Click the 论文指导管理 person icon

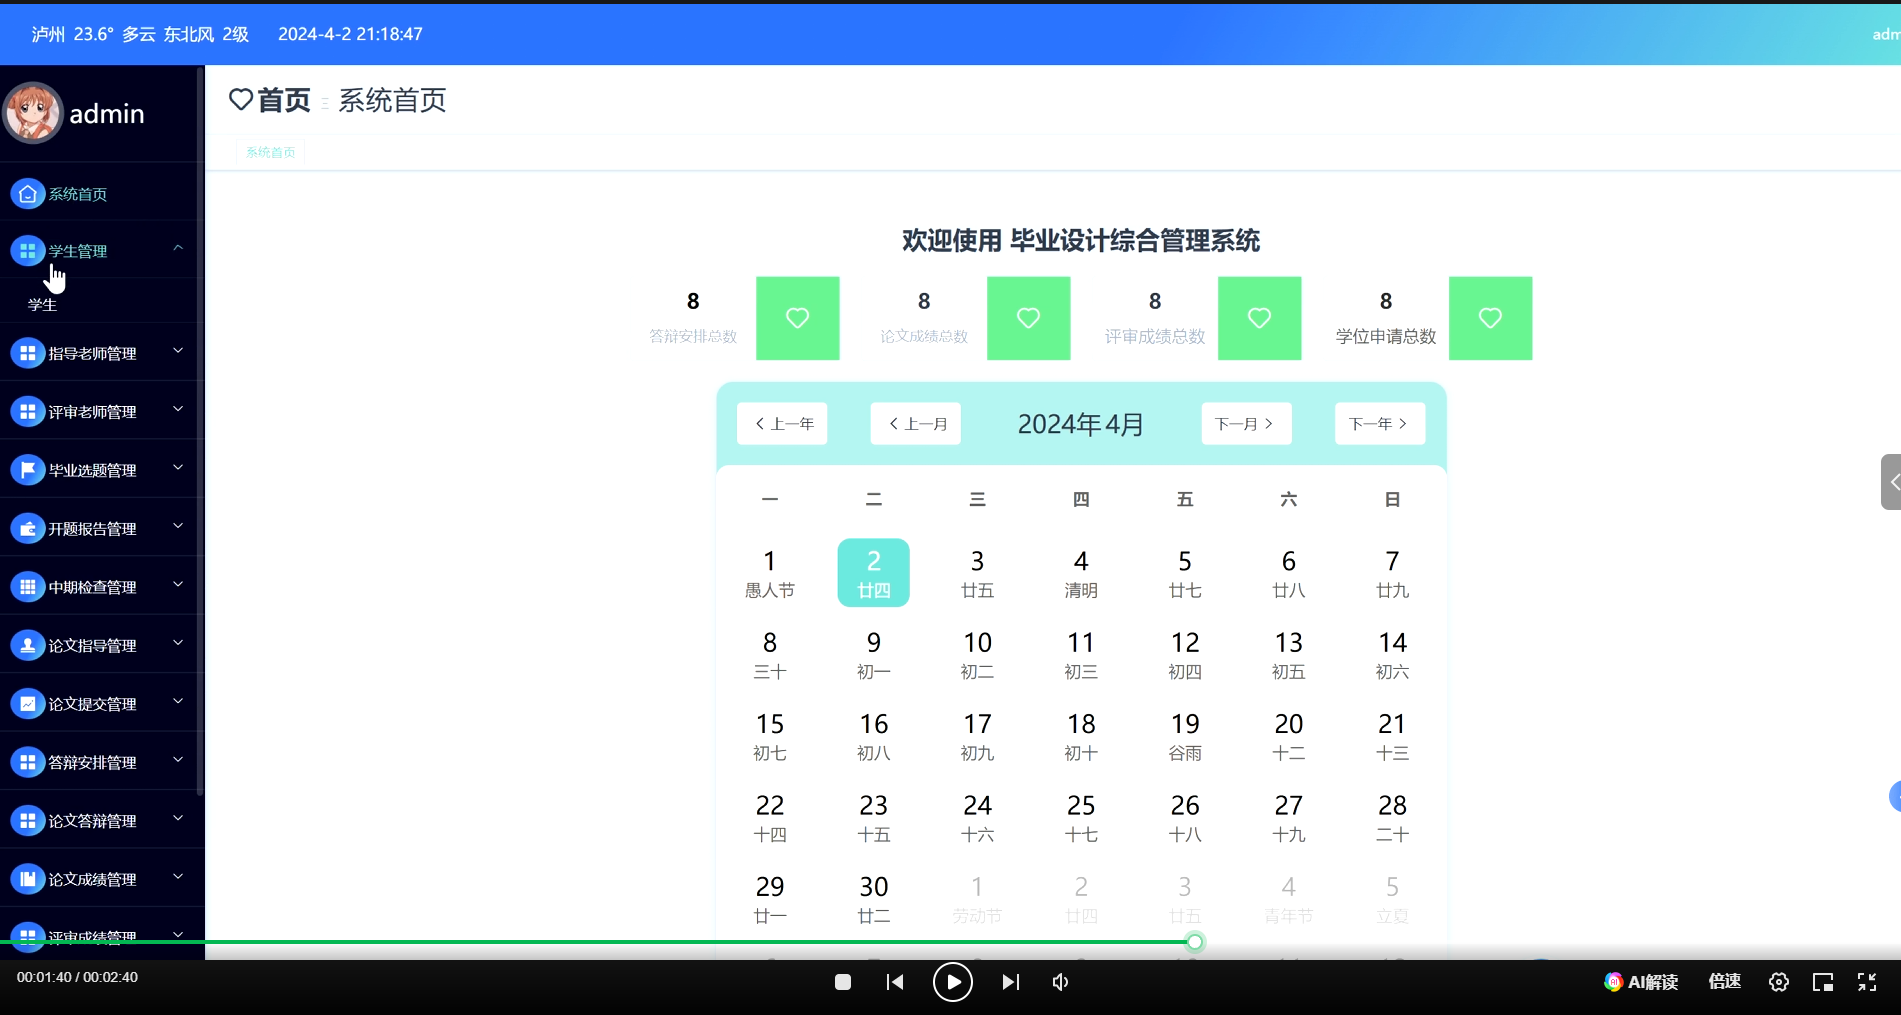tap(28, 646)
